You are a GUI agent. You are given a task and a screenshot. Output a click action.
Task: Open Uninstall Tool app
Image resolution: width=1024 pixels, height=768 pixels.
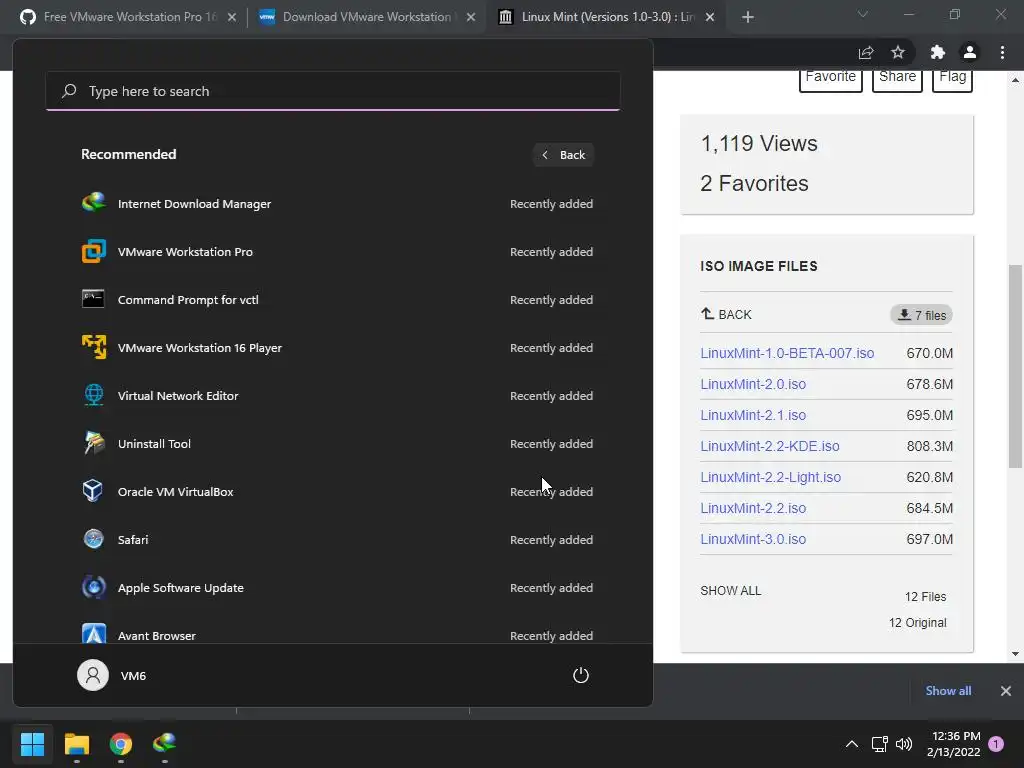point(337,443)
